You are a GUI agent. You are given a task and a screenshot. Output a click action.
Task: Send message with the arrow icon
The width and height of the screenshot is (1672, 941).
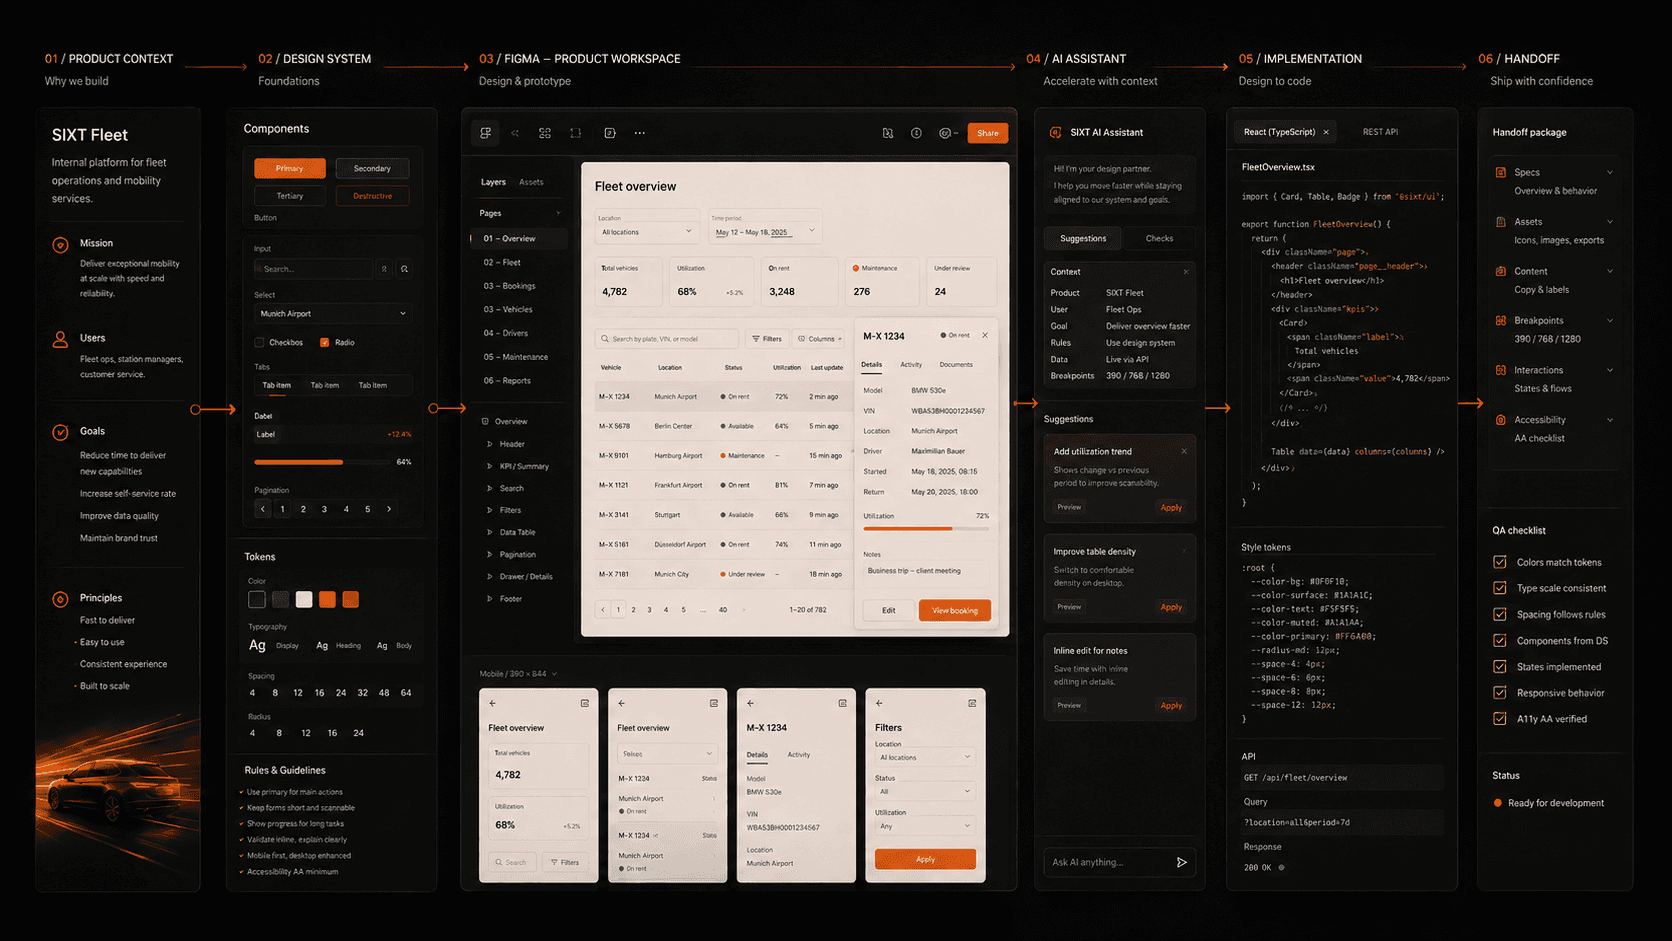[1181, 862]
